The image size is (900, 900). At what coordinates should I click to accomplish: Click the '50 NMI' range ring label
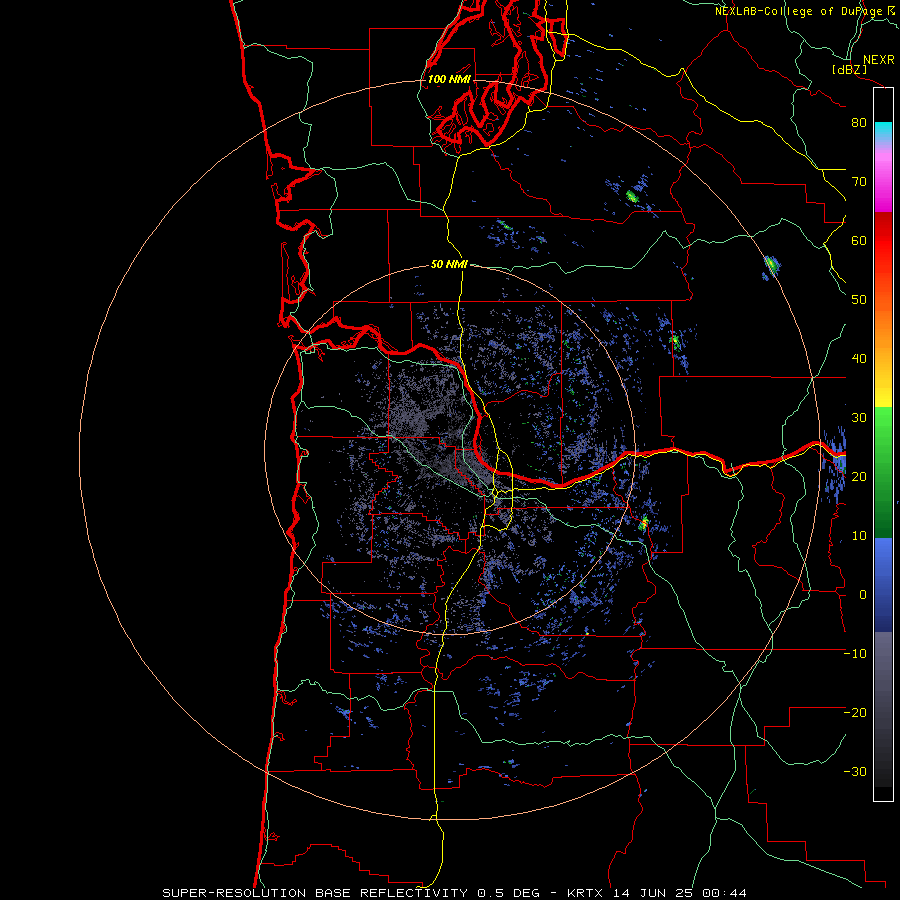(449, 265)
